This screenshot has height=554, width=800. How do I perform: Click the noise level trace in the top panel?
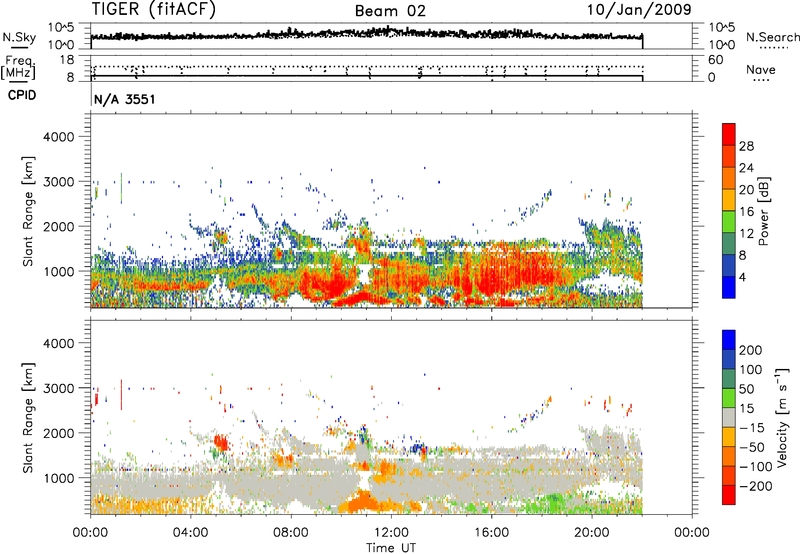click(366, 35)
